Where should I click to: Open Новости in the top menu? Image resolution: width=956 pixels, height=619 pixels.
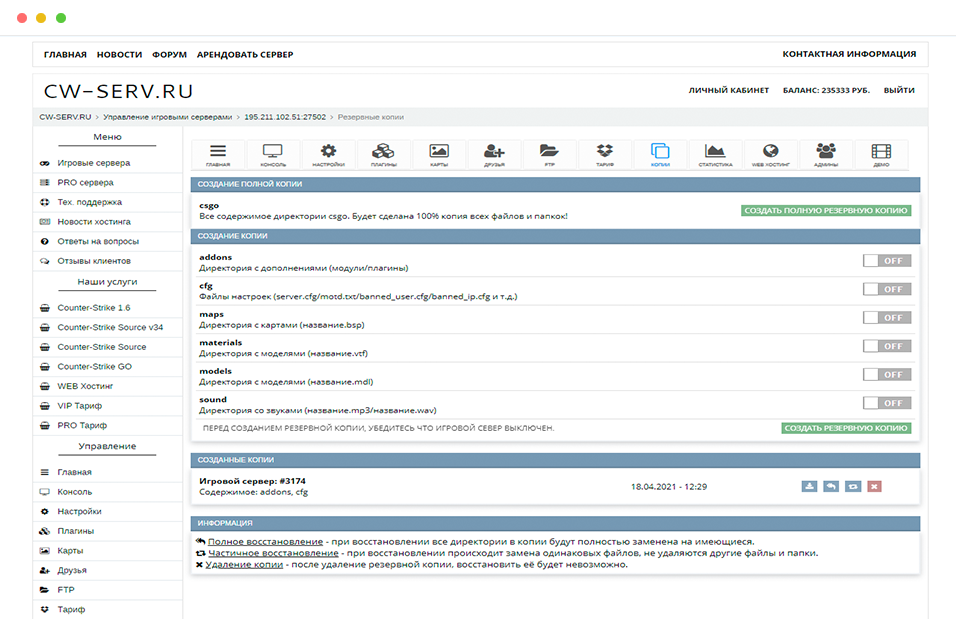(119, 55)
